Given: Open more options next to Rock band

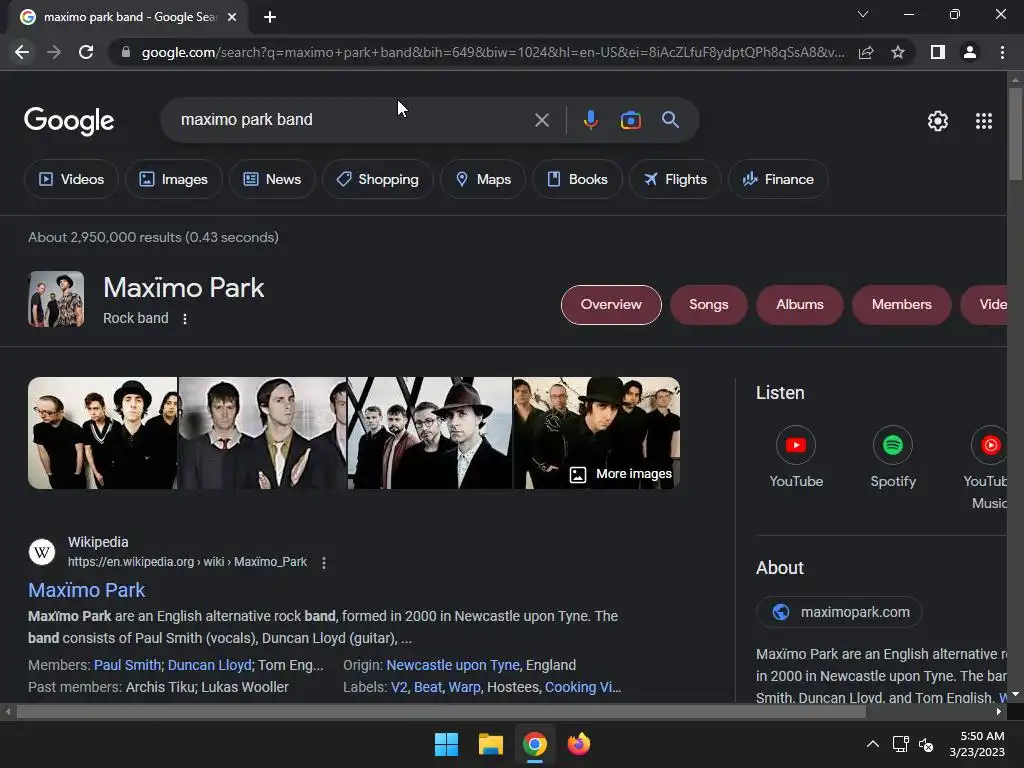Looking at the screenshot, I should 185,319.
